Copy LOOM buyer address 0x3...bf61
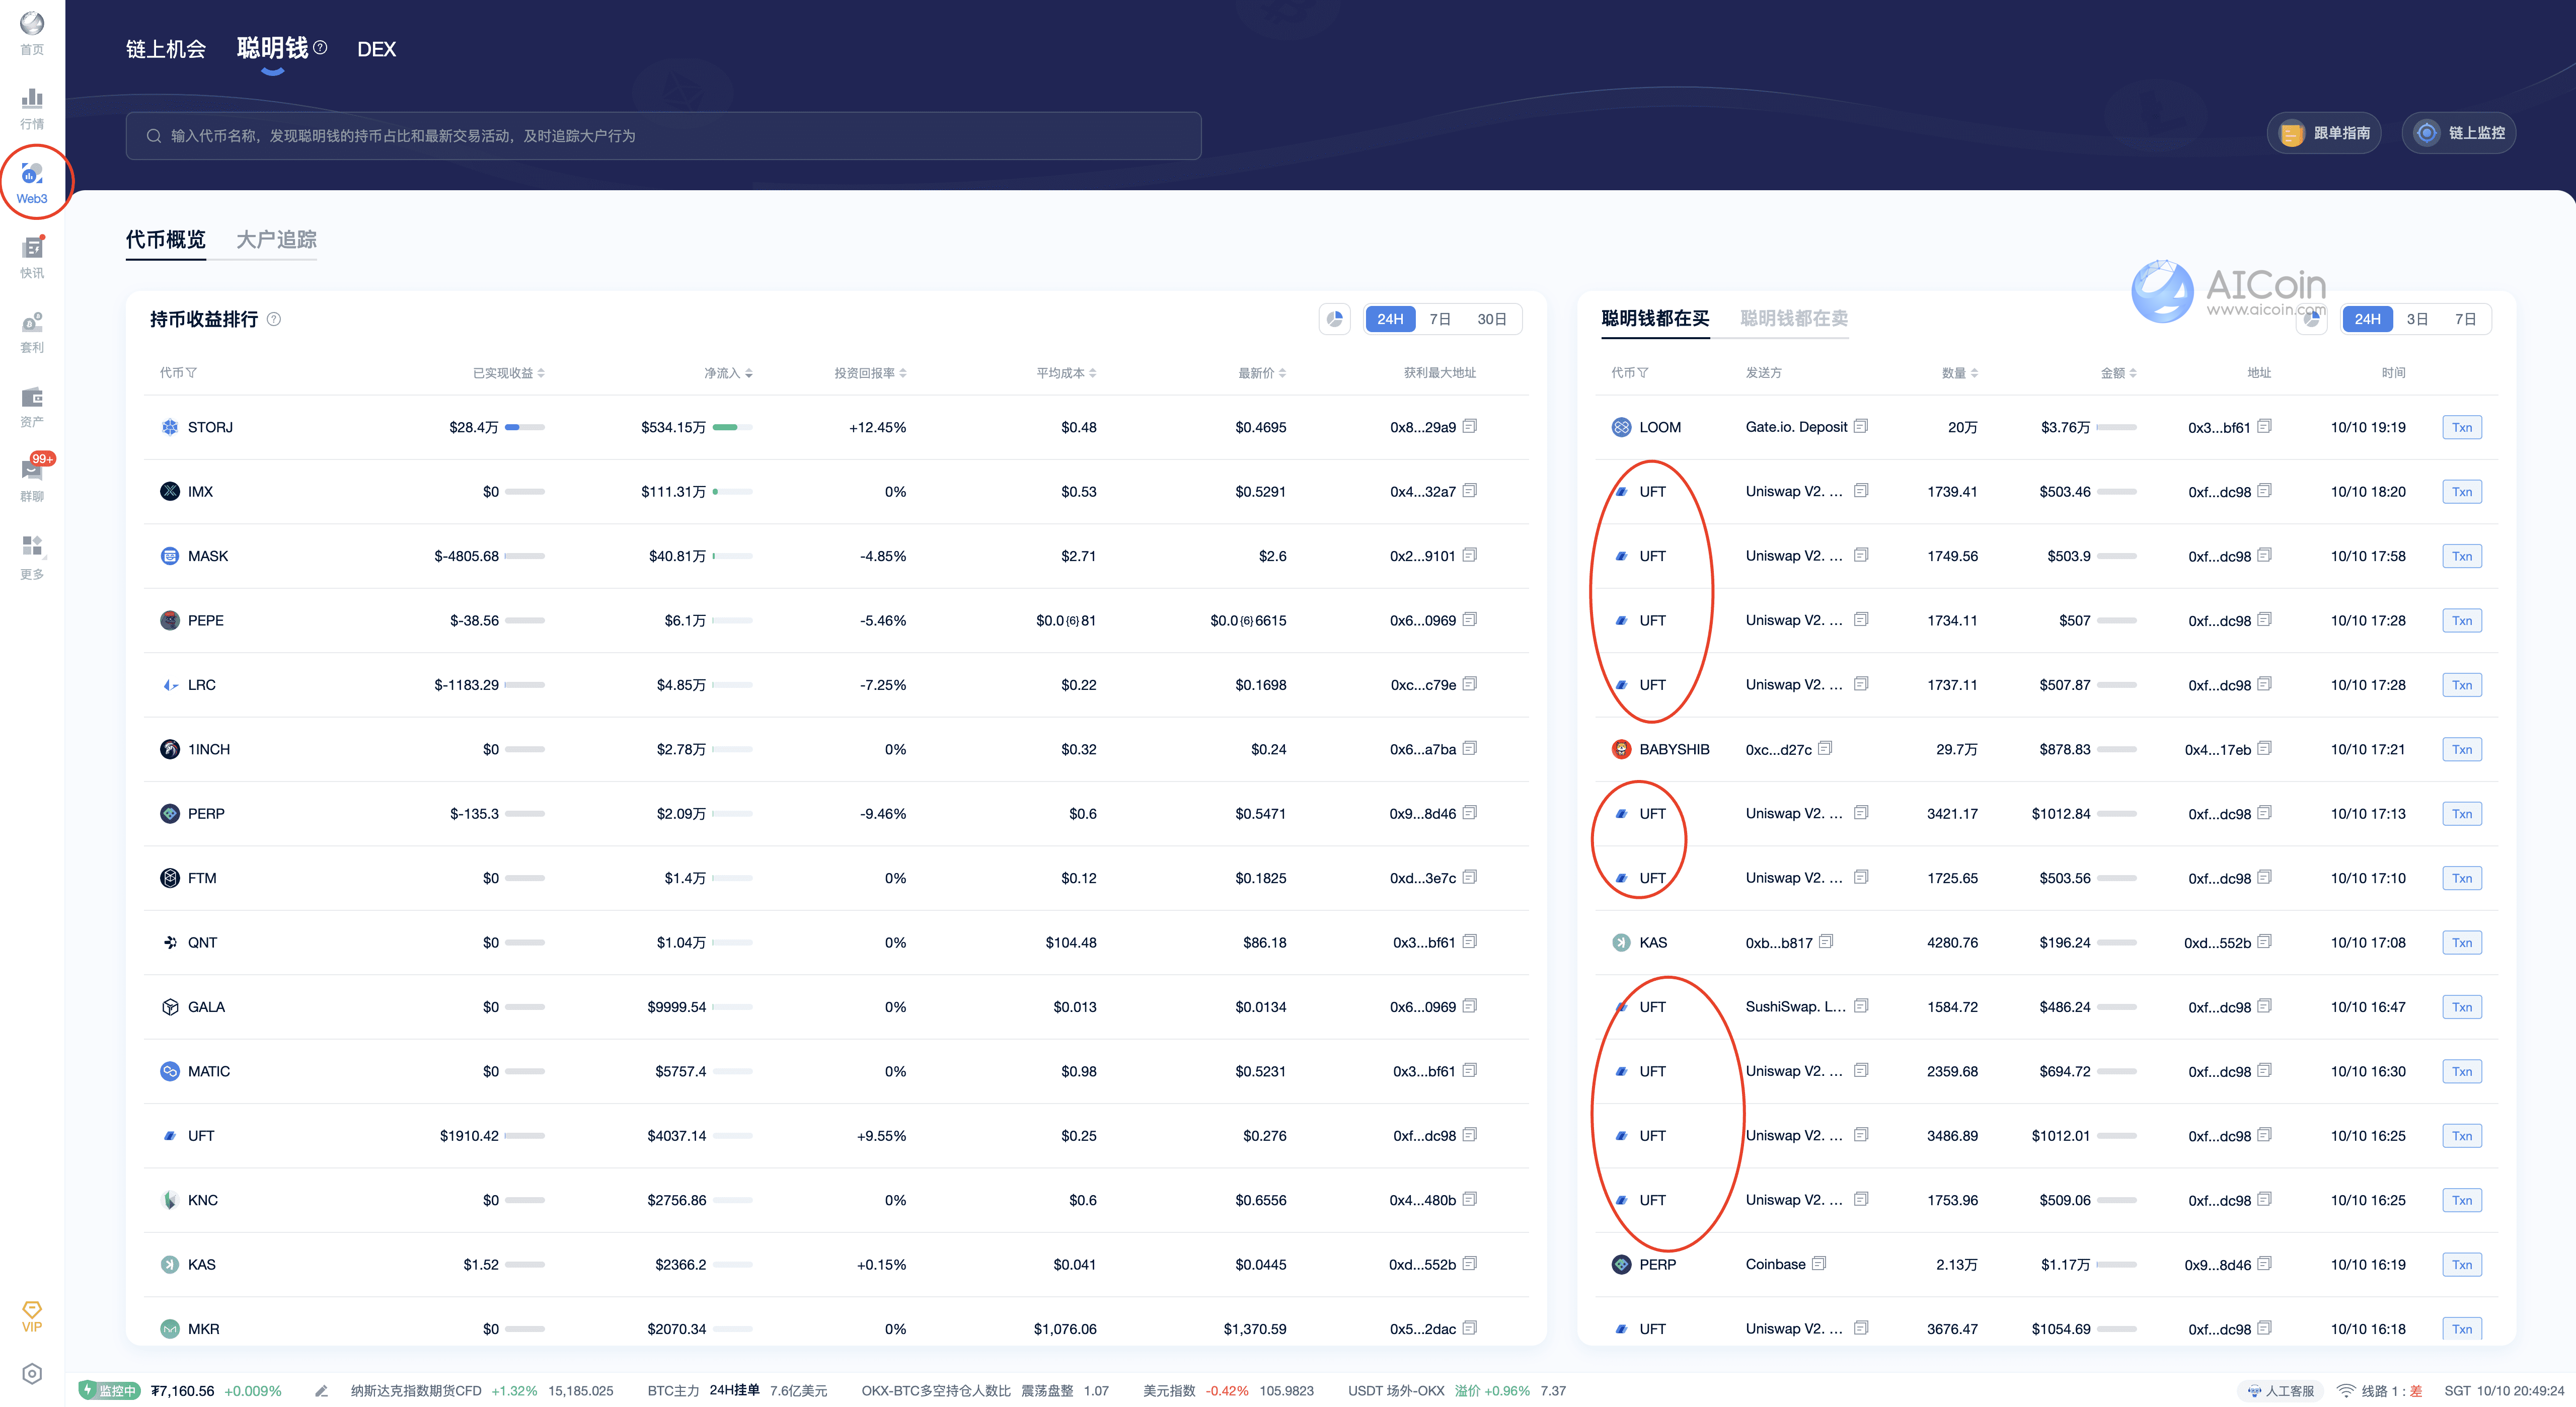Screen dimensions: 2576x1407 pyautogui.click(x=2264, y=426)
